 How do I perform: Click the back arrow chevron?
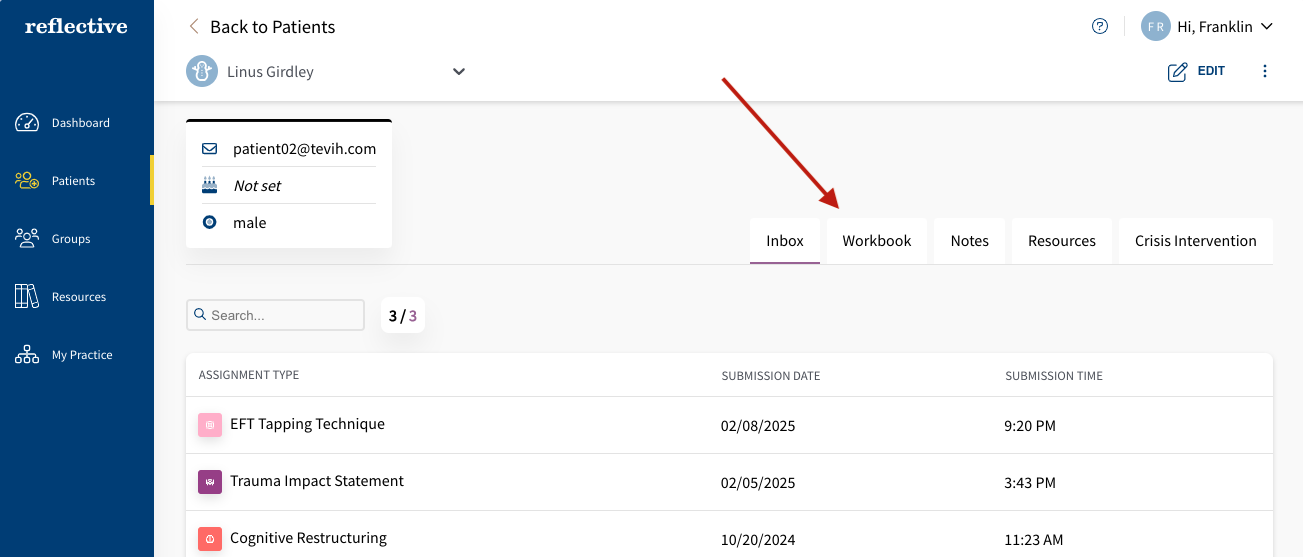(194, 27)
